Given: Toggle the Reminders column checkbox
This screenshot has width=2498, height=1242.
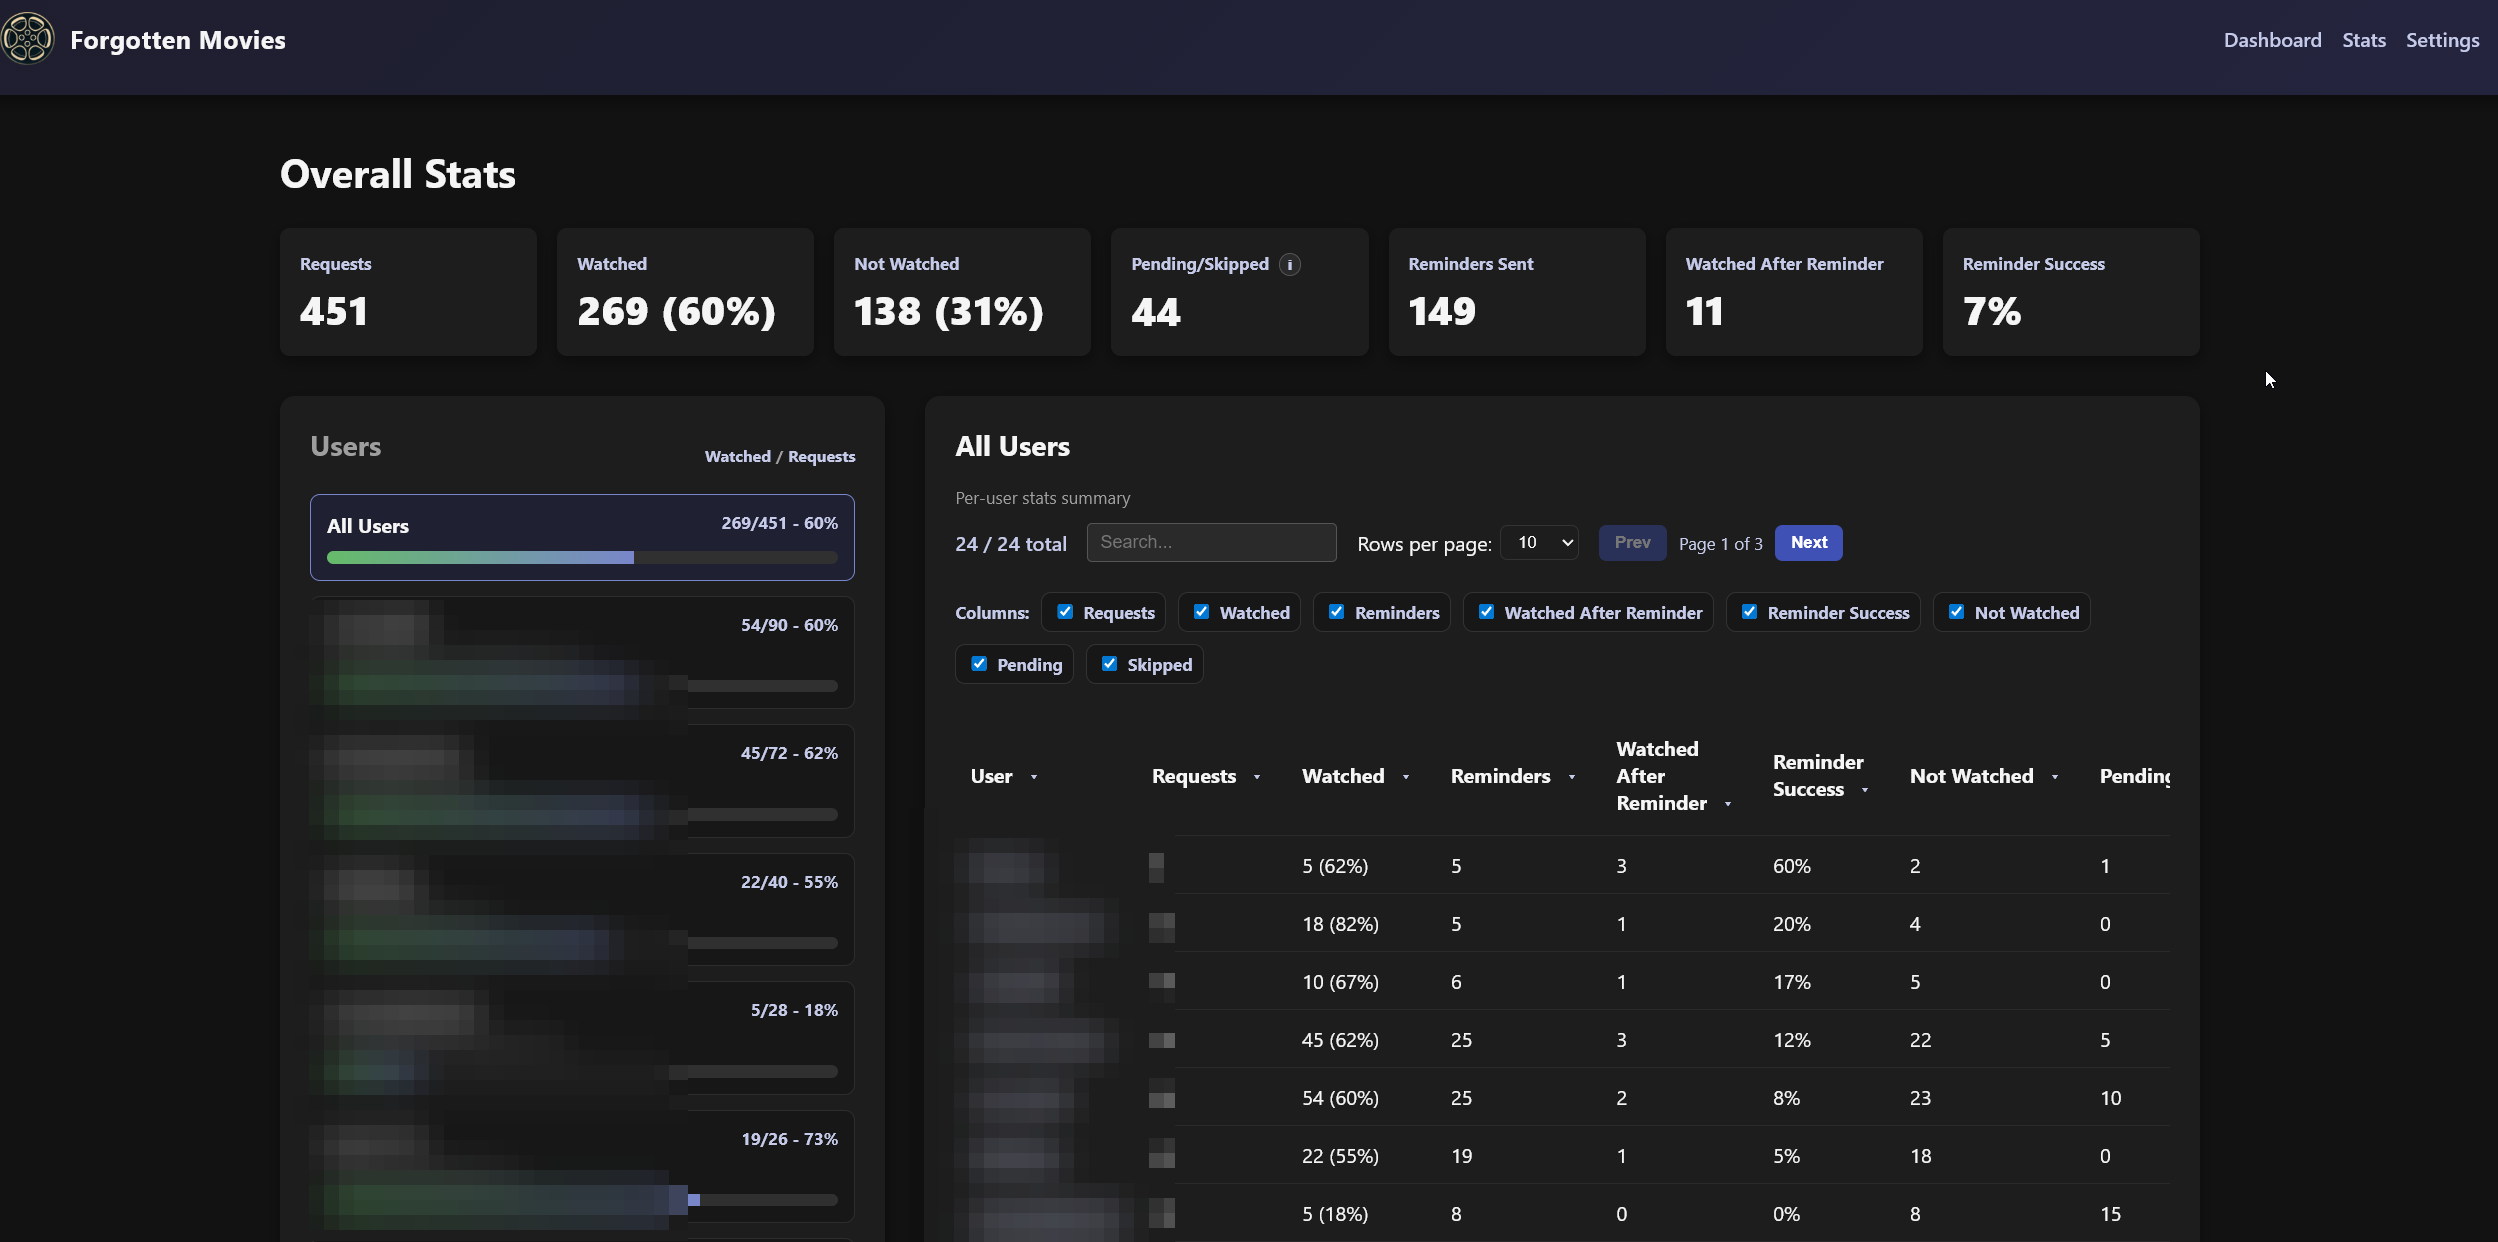Looking at the screenshot, I should click(1336, 612).
